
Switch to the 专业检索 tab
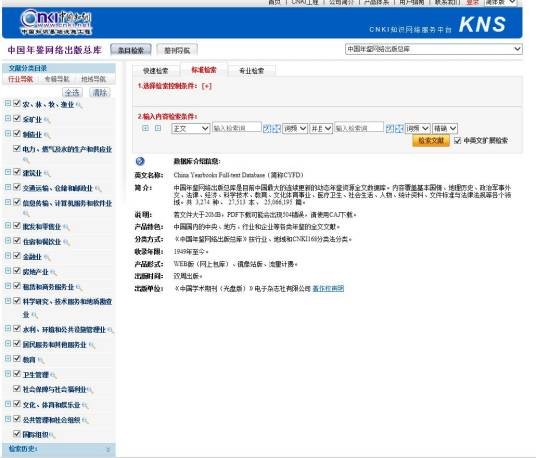(252, 71)
